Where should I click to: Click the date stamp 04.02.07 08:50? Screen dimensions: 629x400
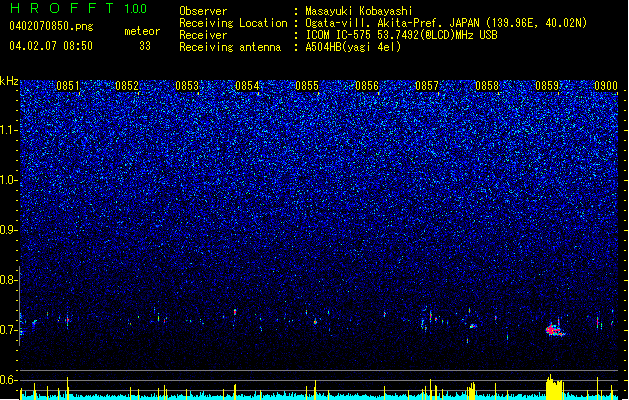coord(51,46)
